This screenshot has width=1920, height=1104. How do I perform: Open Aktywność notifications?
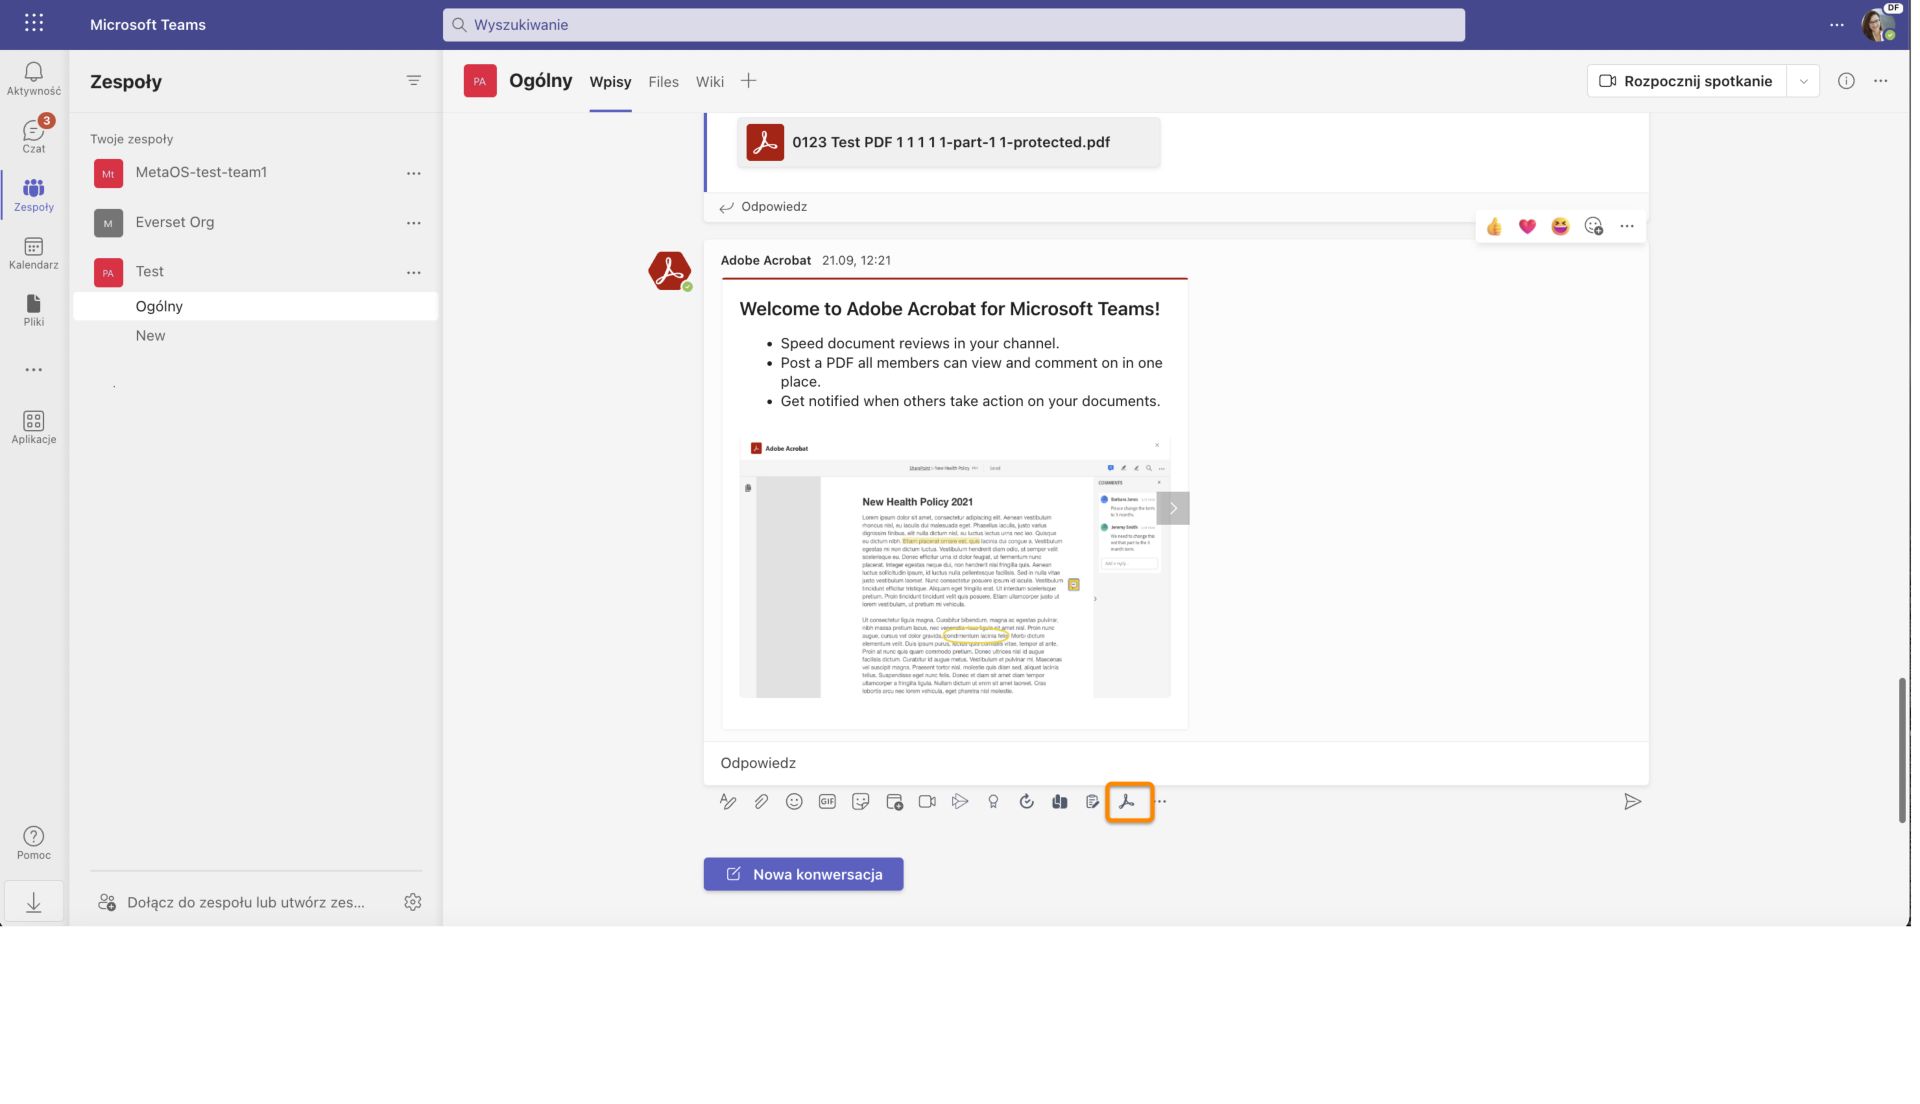(34, 79)
